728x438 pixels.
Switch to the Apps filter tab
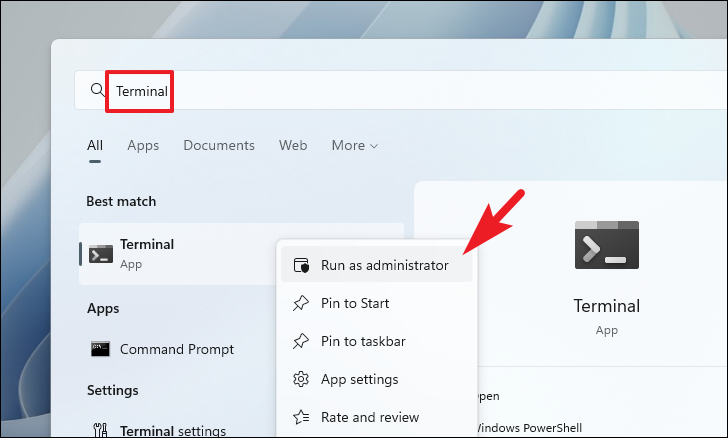[x=143, y=145]
